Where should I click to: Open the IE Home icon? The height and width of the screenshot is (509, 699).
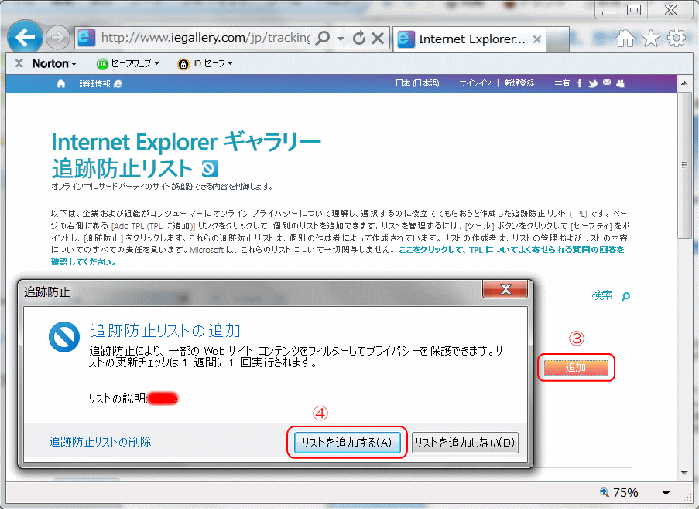coord(625,38)
